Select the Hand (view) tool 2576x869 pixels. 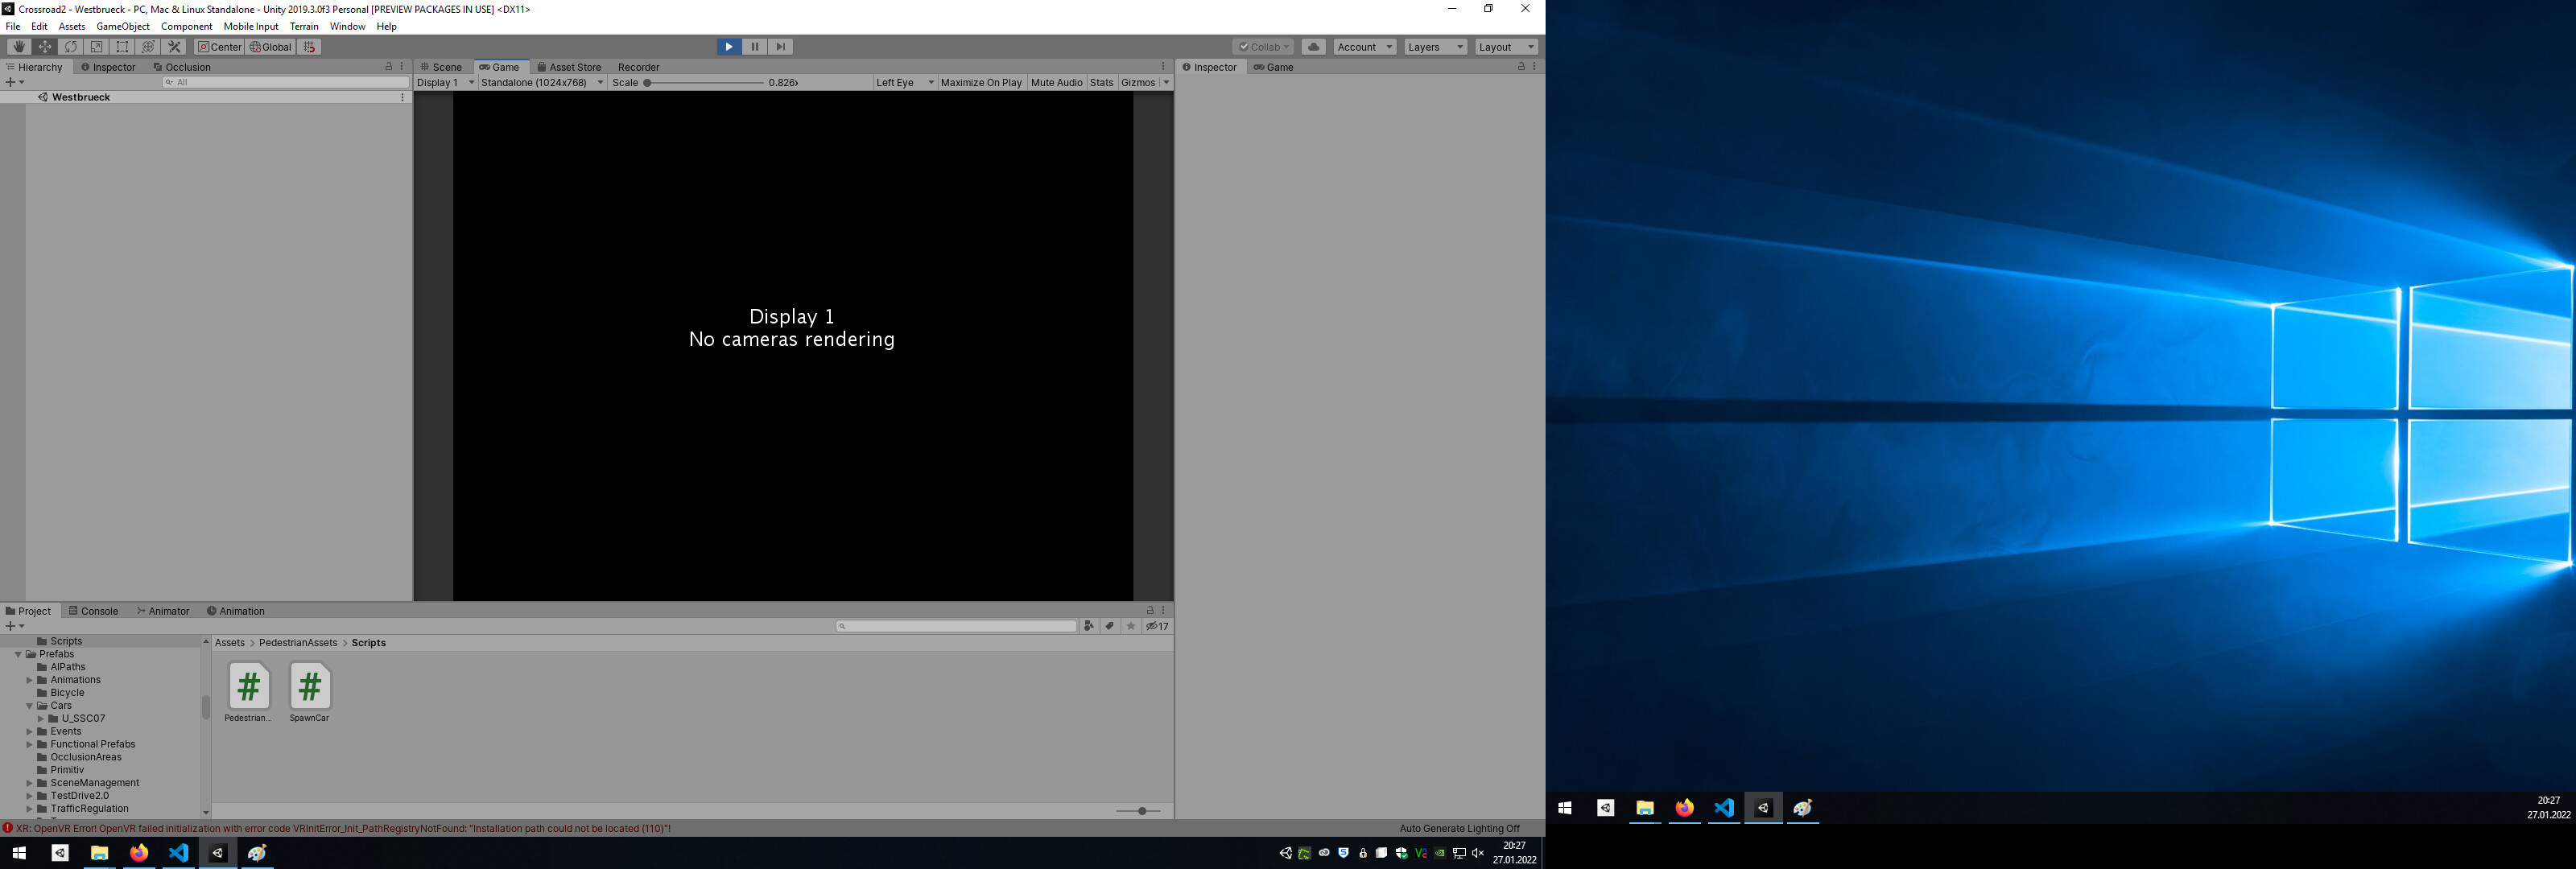click(x=18, y=46)
